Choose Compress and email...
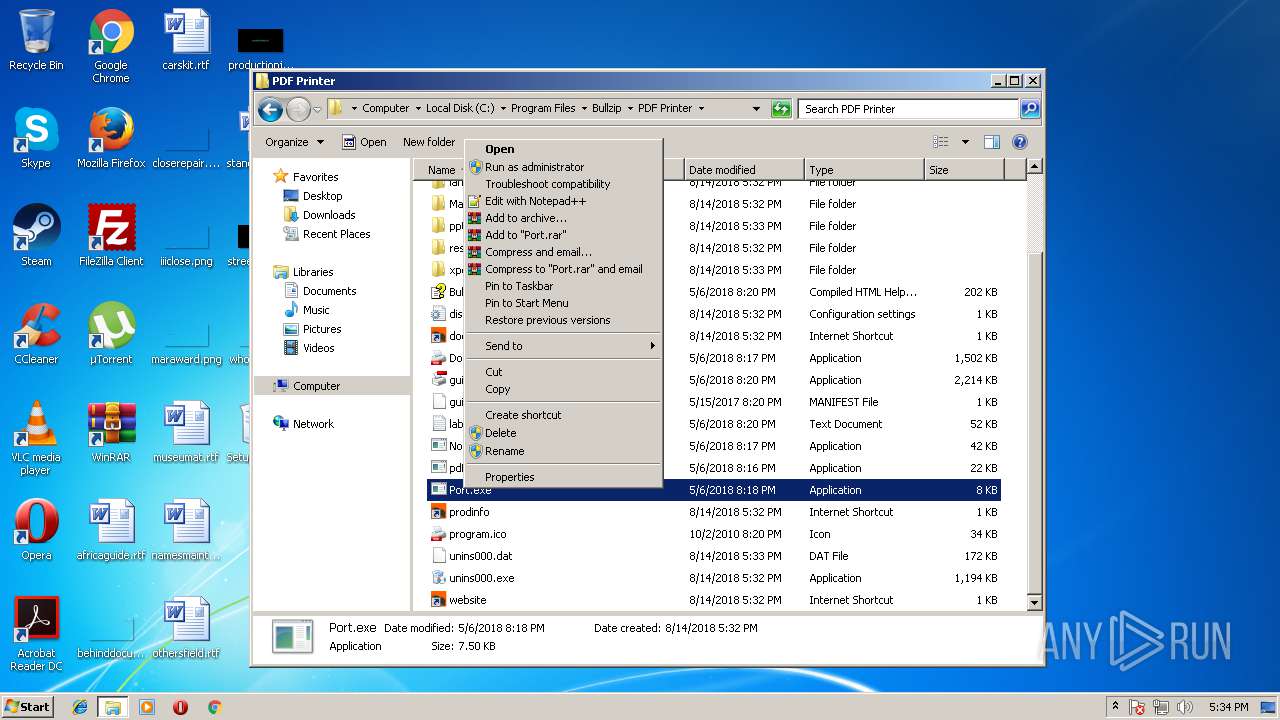 tap(563, 252)
